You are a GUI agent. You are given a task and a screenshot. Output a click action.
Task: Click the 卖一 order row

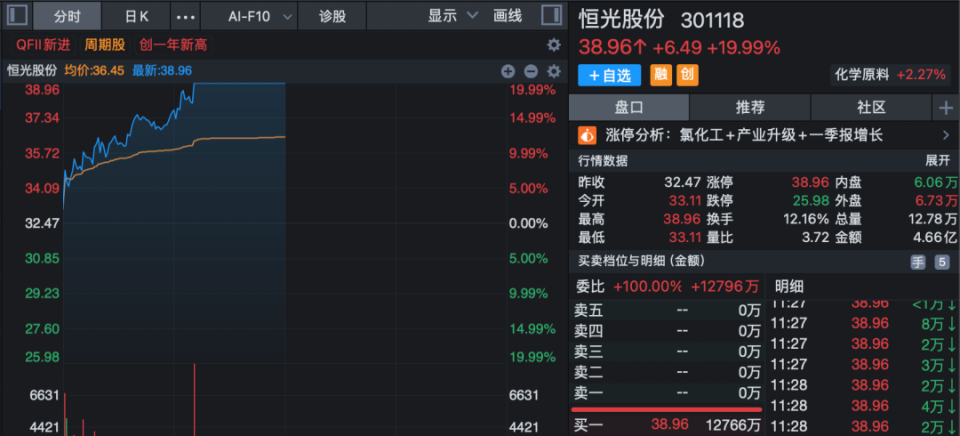click(666, 393)
